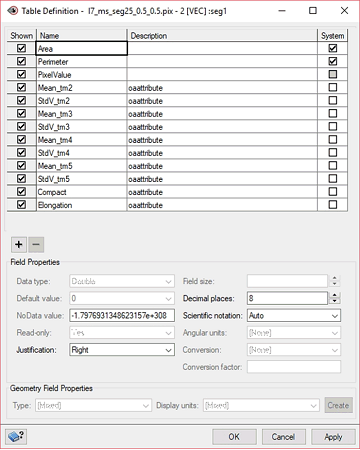Select the Area field name cell
The image size is (360, 450).
[82, 48]
